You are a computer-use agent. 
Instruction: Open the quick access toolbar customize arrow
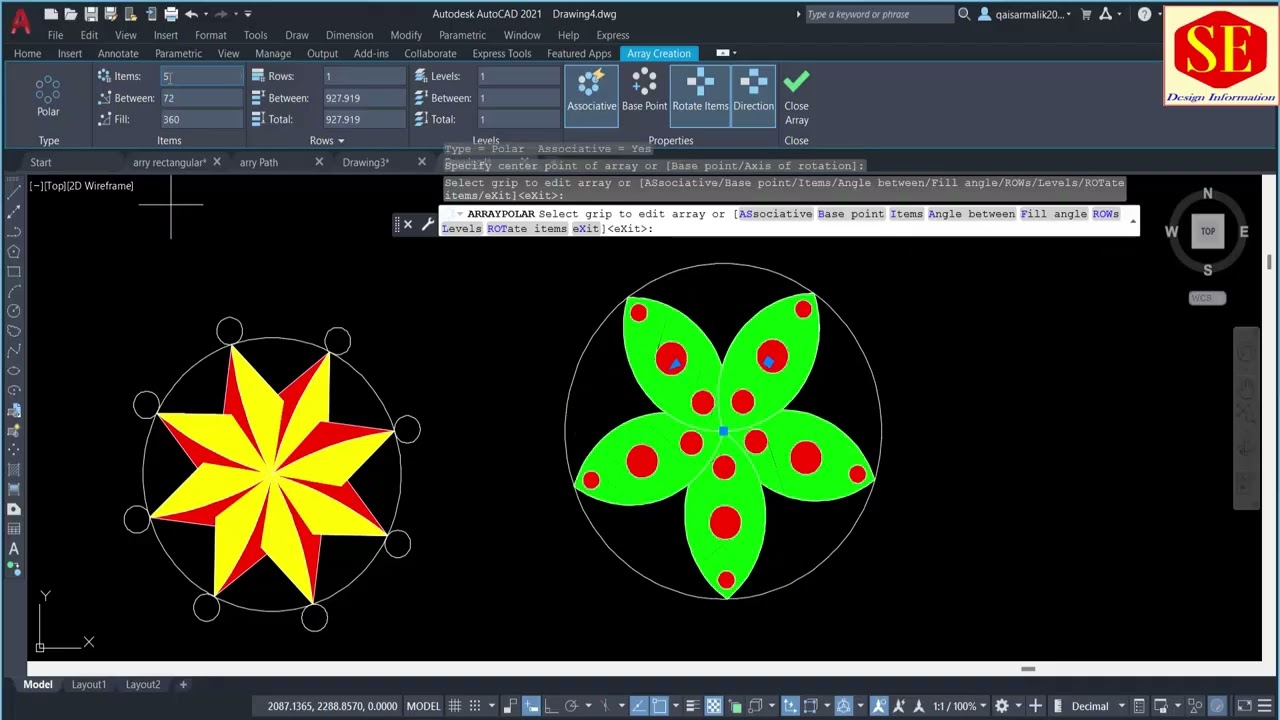point(248,14)
